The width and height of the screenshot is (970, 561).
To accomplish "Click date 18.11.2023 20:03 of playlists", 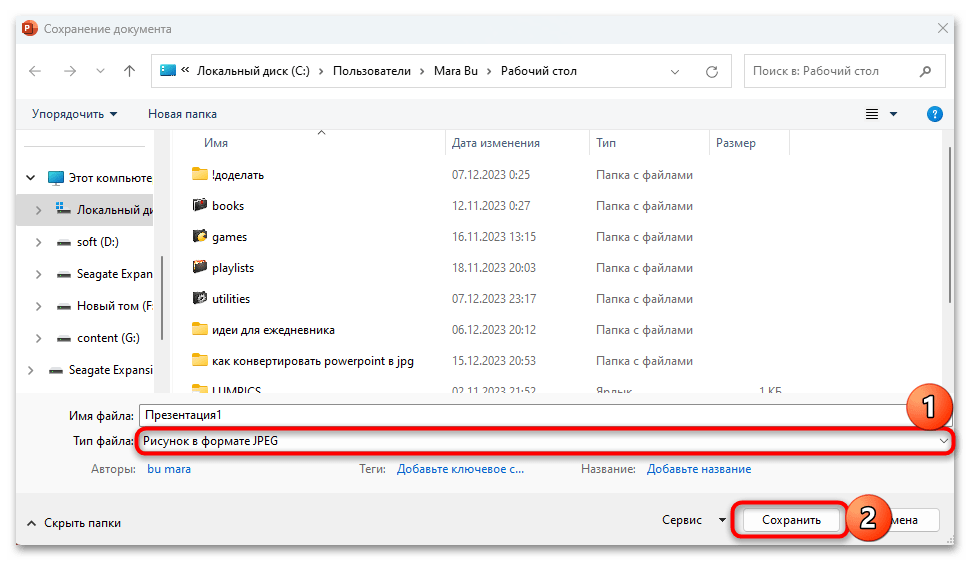I will [494, 268].
